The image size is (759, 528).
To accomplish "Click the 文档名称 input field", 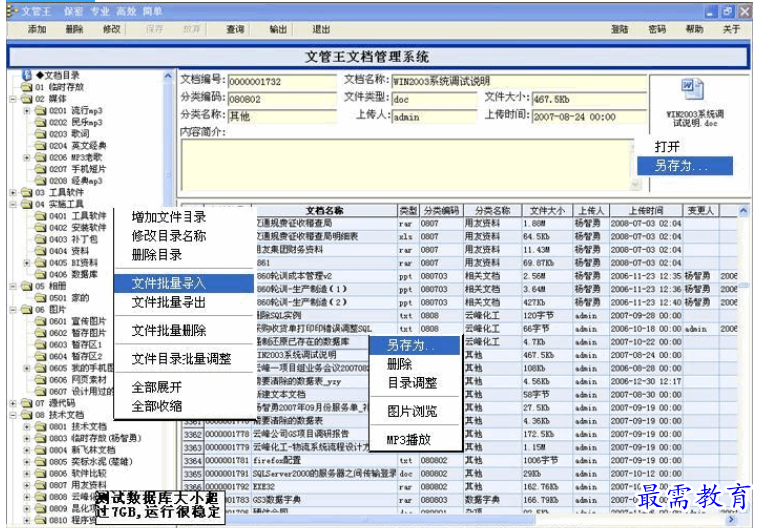I will pyautogui.click(x=519, y=81).
